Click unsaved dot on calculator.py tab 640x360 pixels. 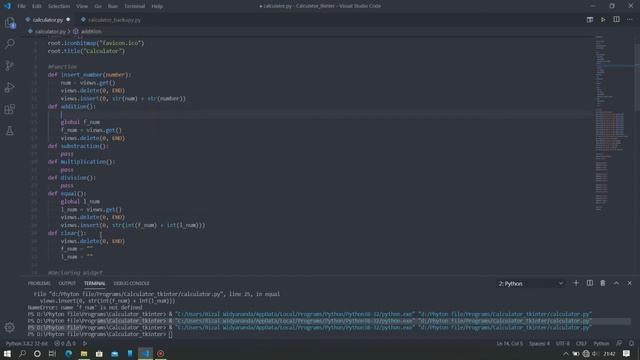[68, 20]
